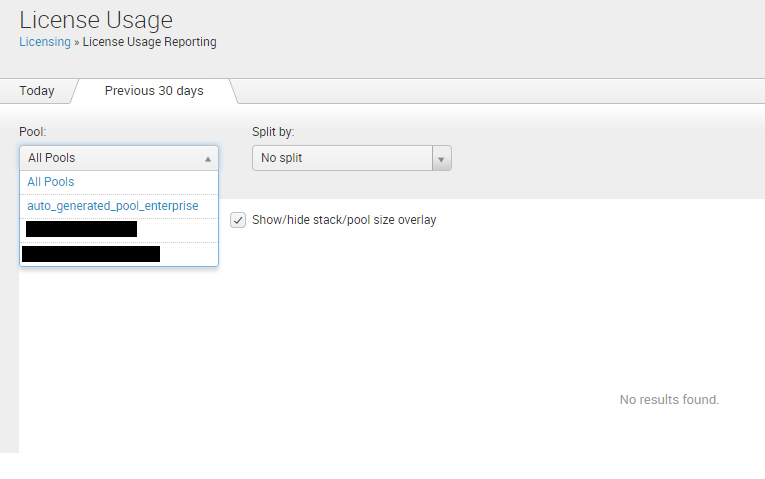Click the breadcrumb '»' separator
Viewport: 765px width, 479px height.
point(77,42)
